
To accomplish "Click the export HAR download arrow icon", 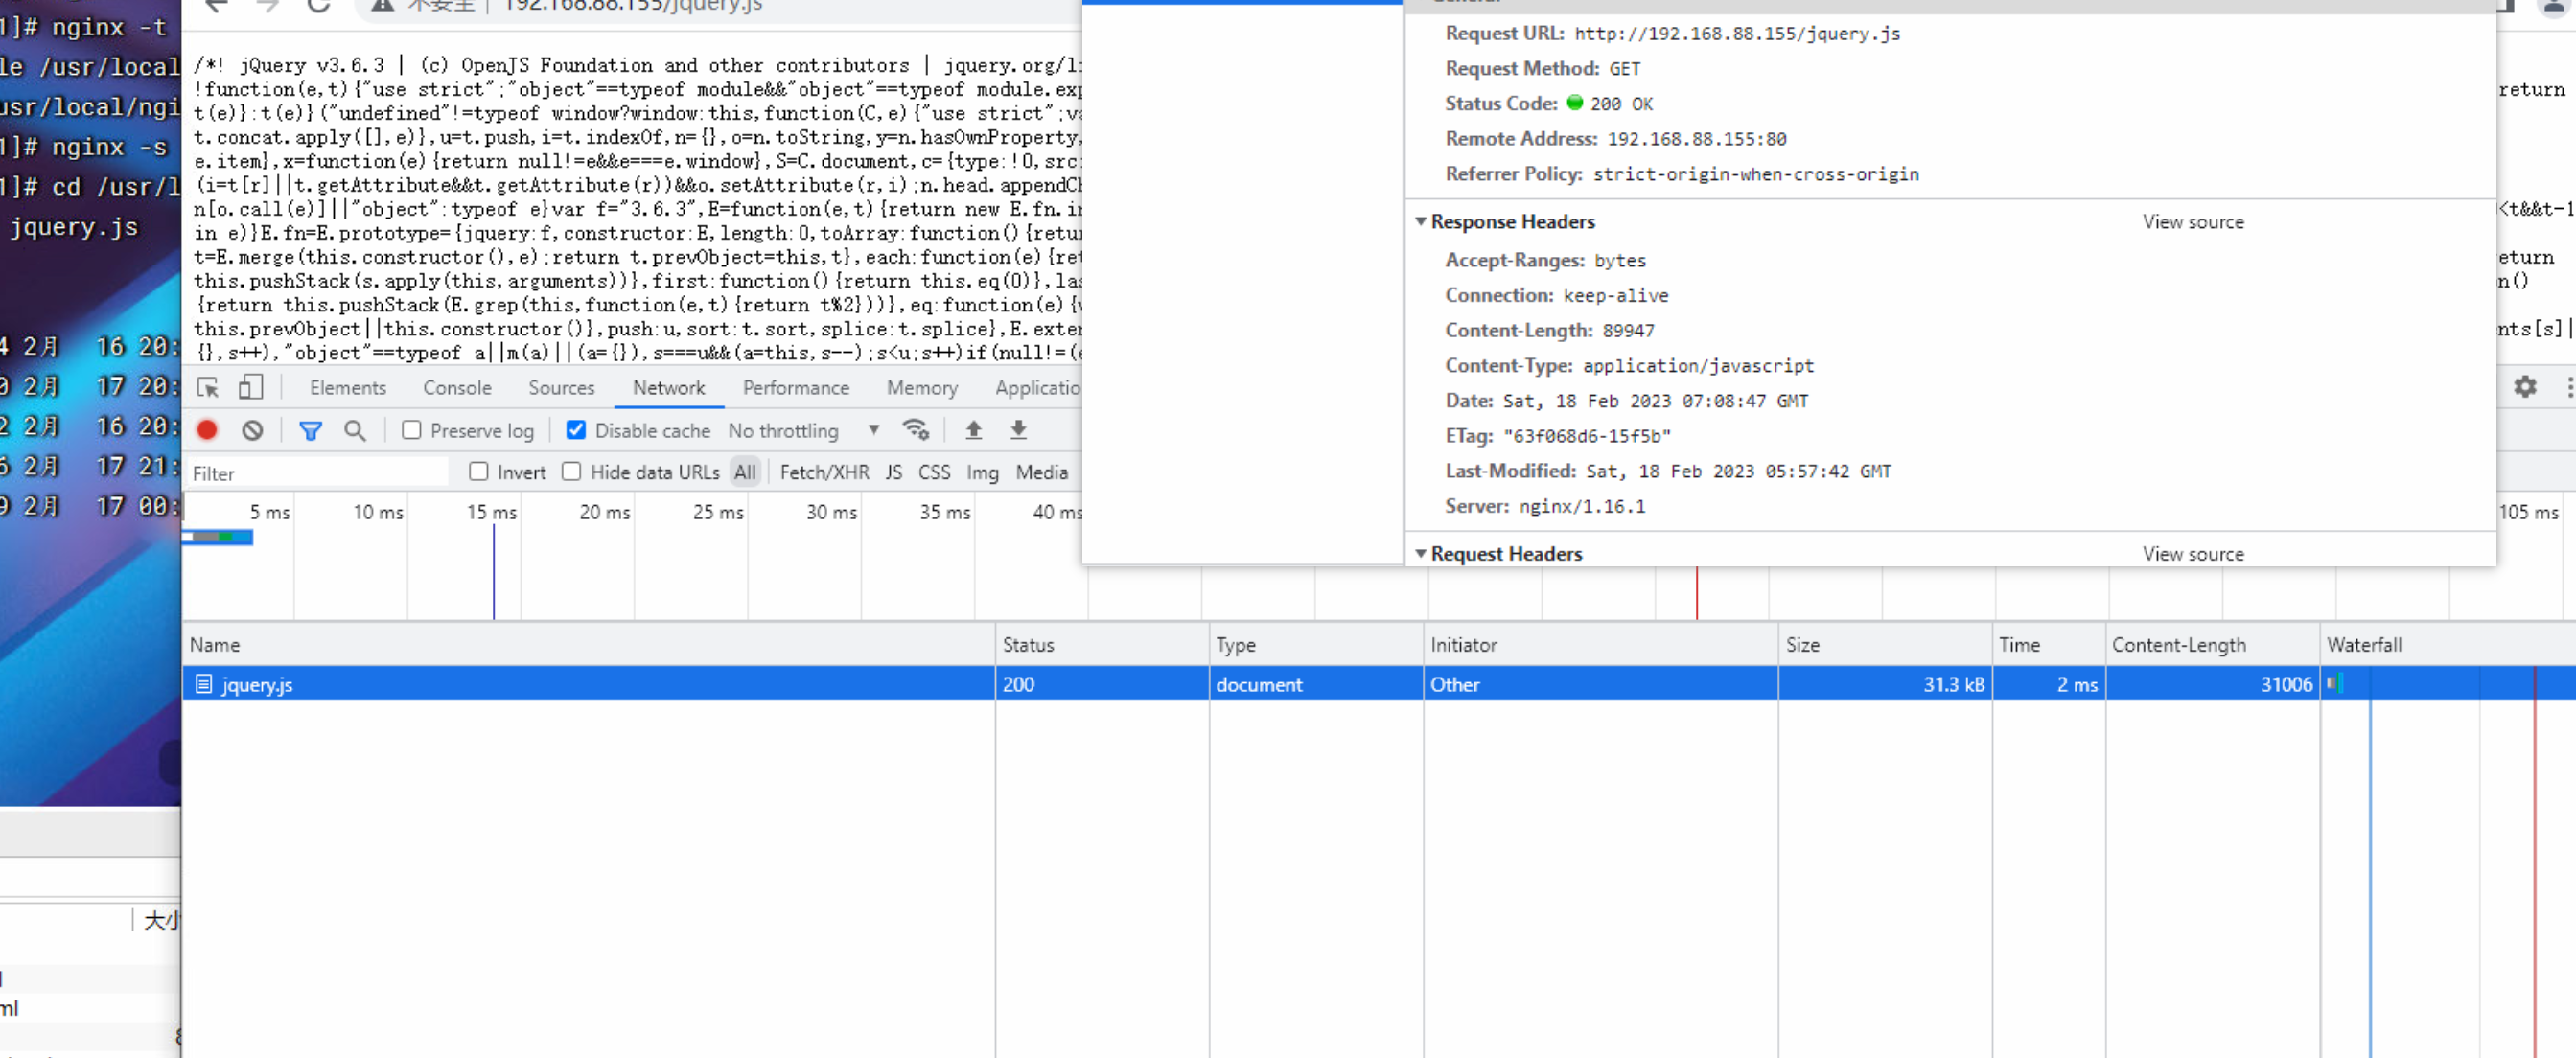I will click(1018, 430).
